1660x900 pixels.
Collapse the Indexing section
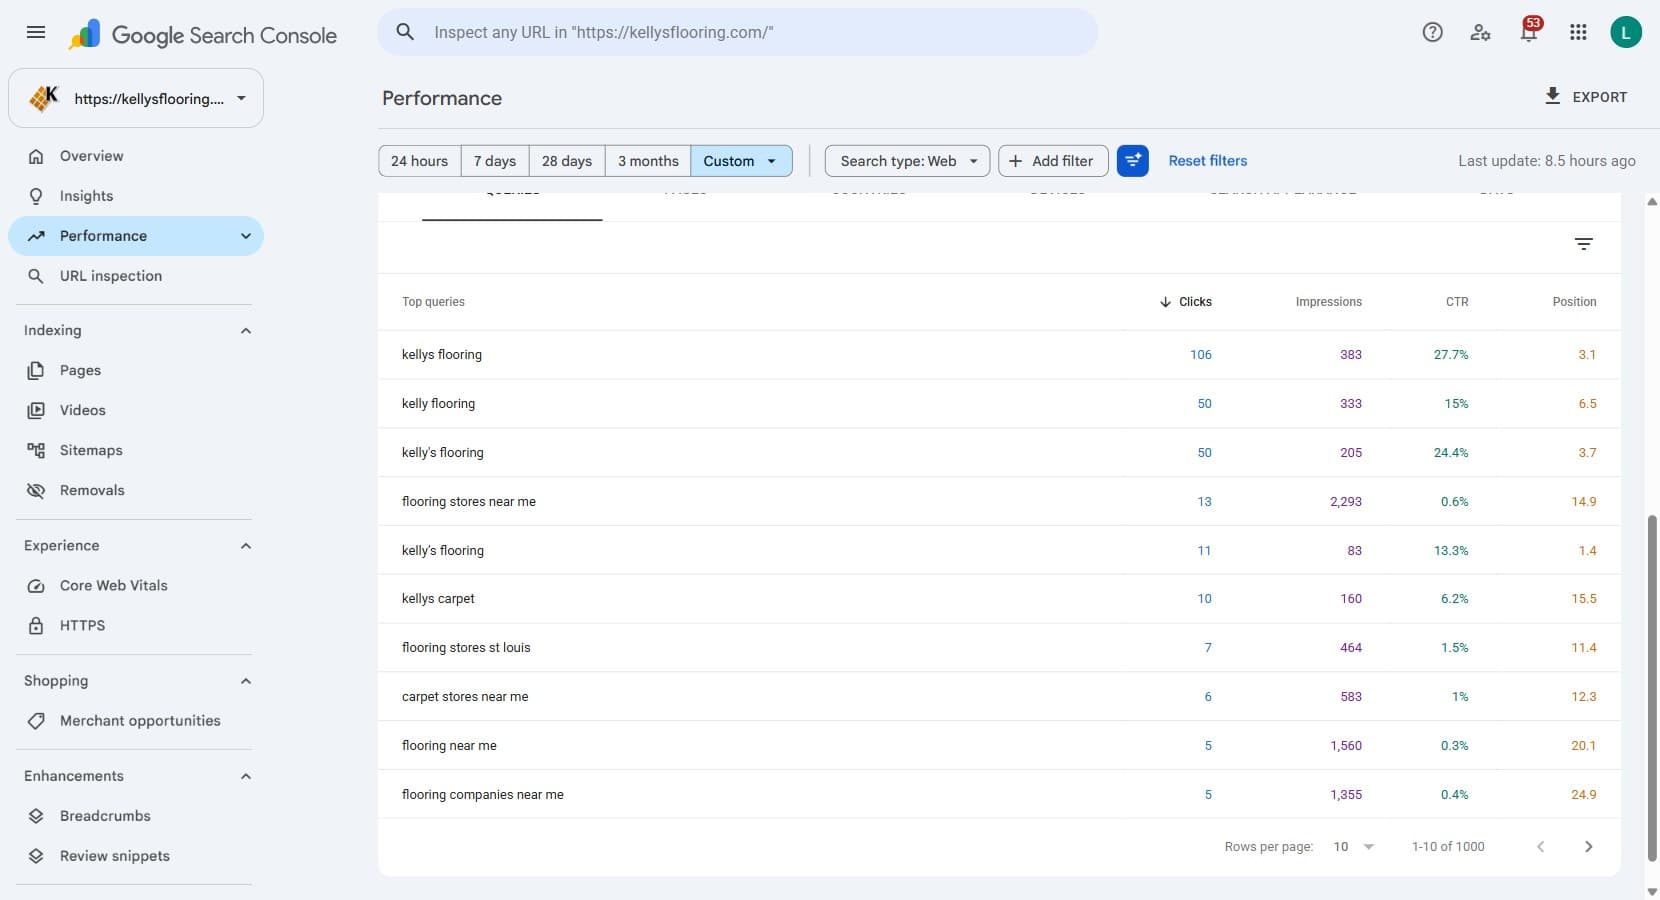[x=246, y=331]
